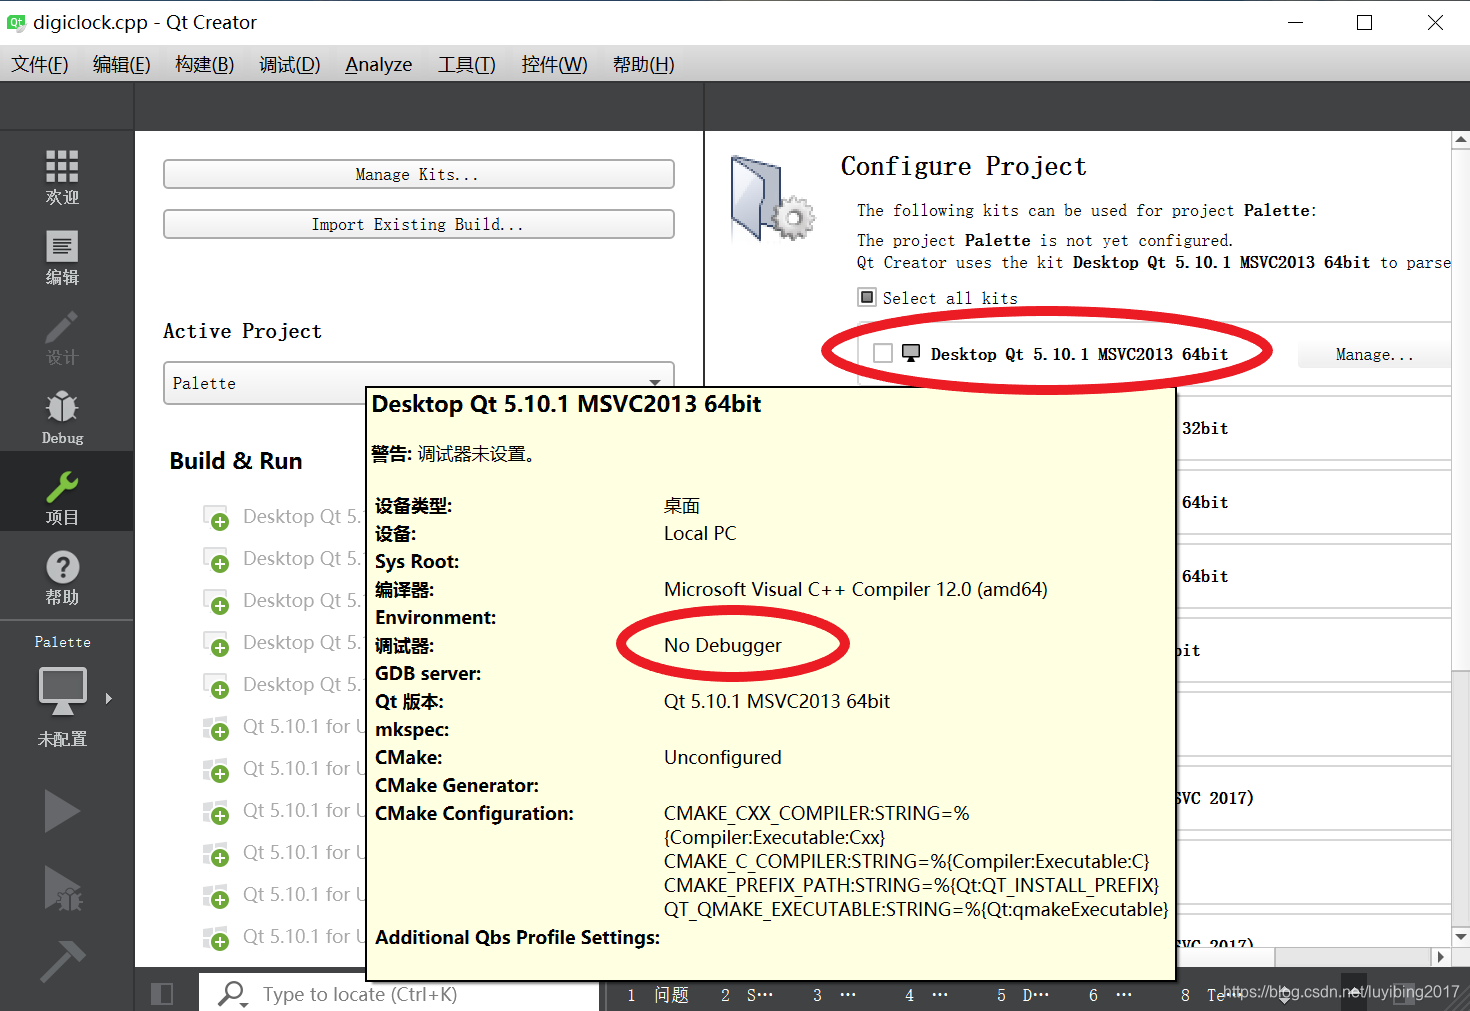Click the Import Existing Build... button
Image resolution: width=1470 pixels, height=1011 pixels.
pyautogui.click(x=419, y=224)
